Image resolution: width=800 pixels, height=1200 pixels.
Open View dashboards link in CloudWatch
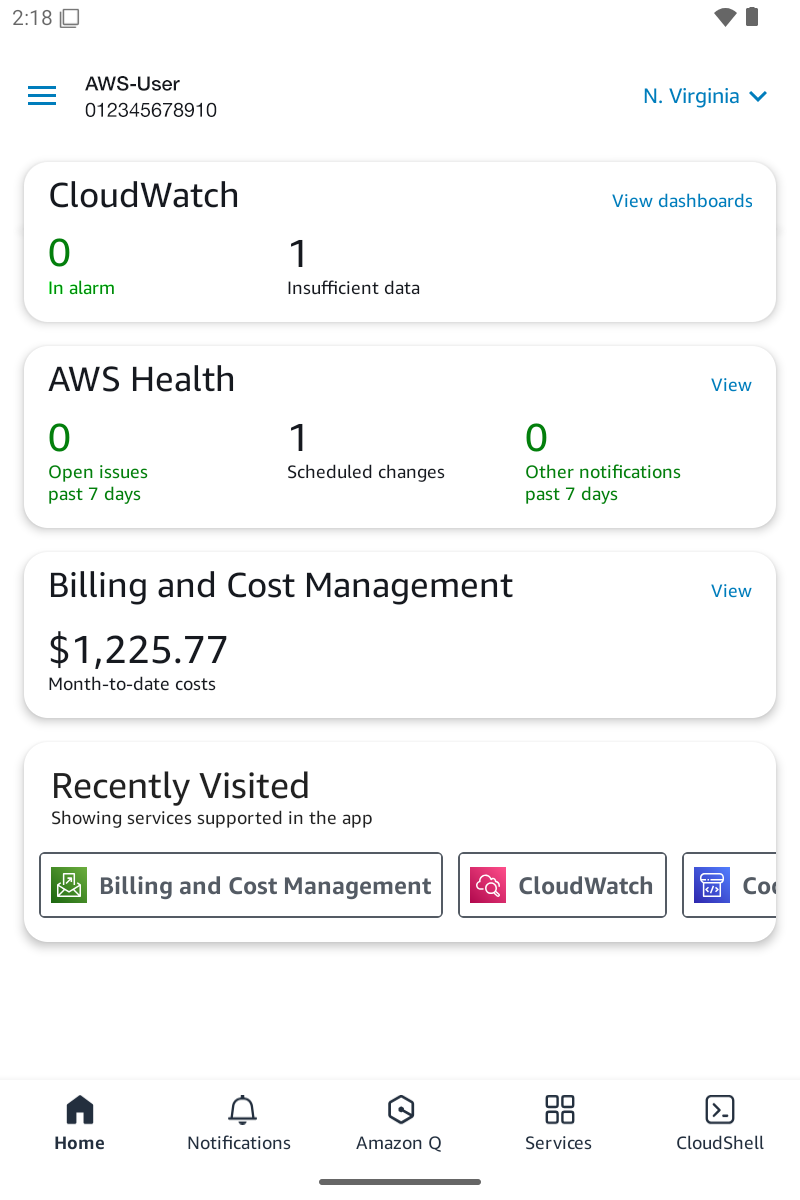click(x=682, y=201)
